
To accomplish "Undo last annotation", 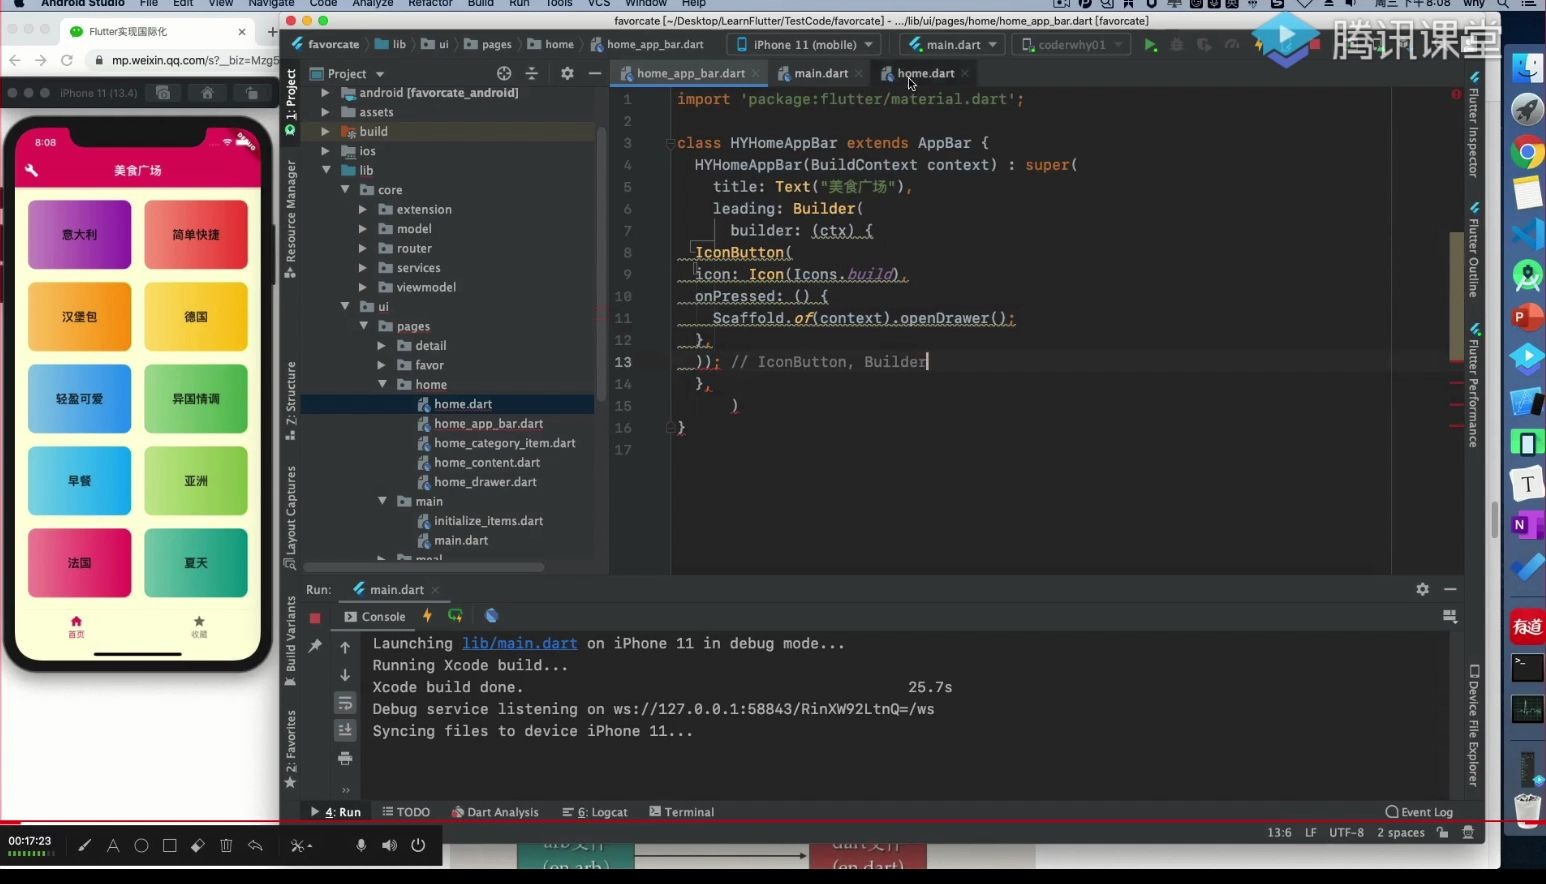I will pyautogui.click(x=255, y=846).
